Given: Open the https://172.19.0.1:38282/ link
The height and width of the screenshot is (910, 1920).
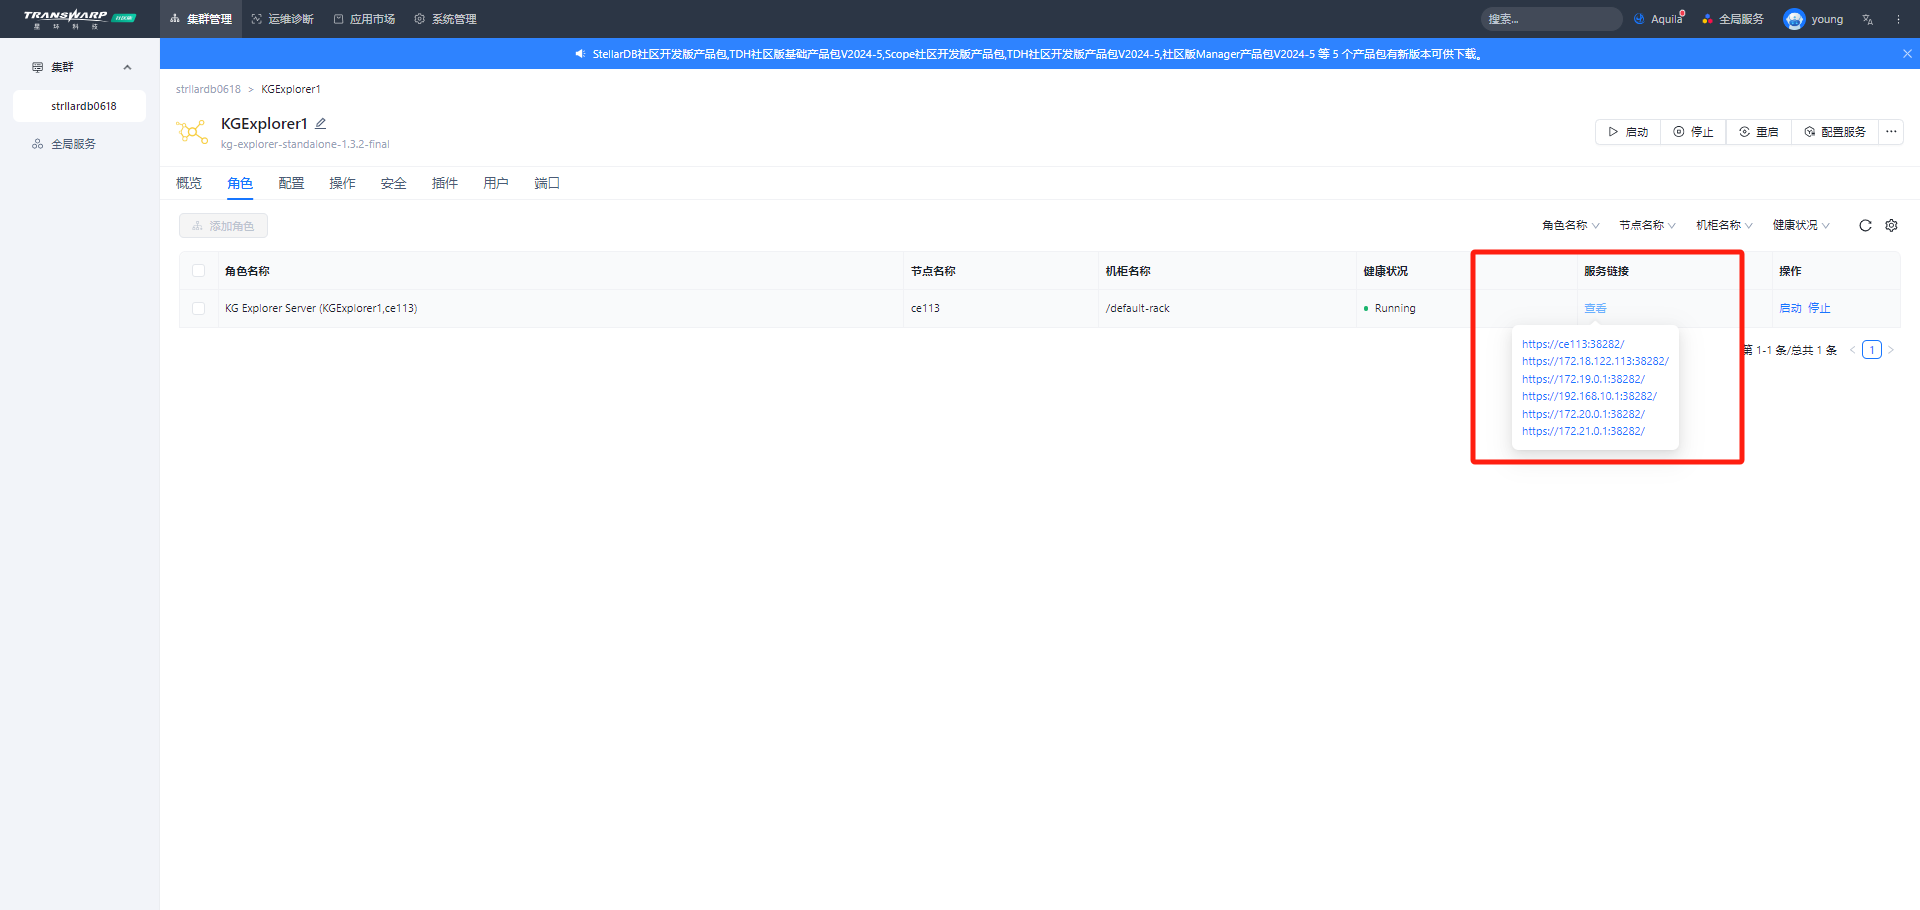Looking at the screenshot, I should click(1583, 379).
